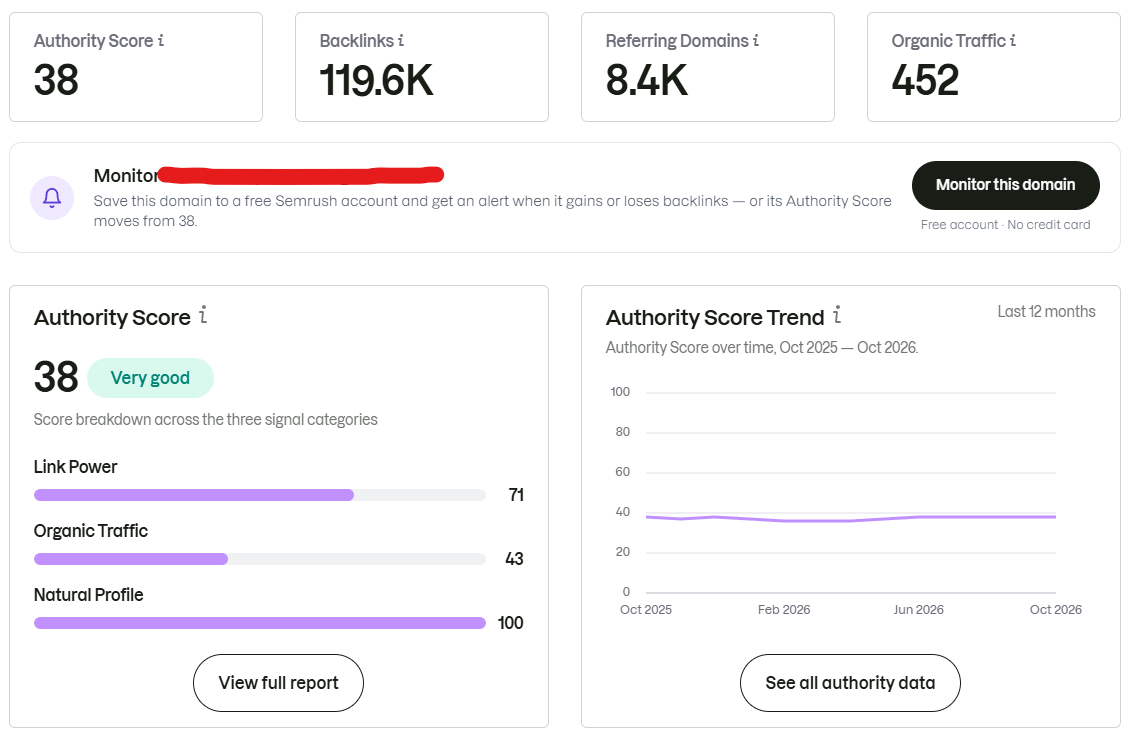Click the info icon beside Organic Traffic card title
The image size is (1131, 741).
click(1013, 40)
